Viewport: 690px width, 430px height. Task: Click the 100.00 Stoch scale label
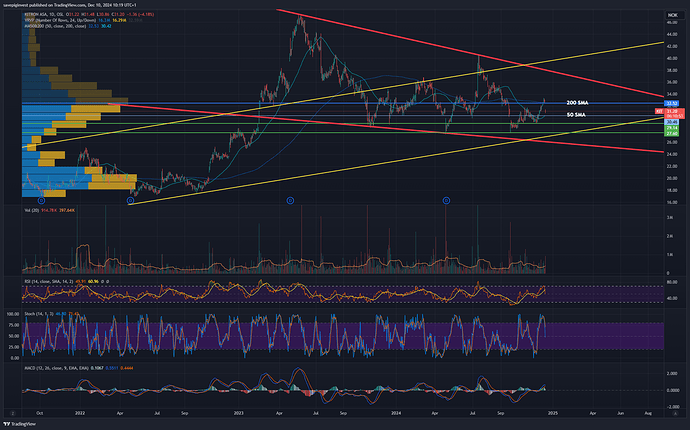[13, 314]
